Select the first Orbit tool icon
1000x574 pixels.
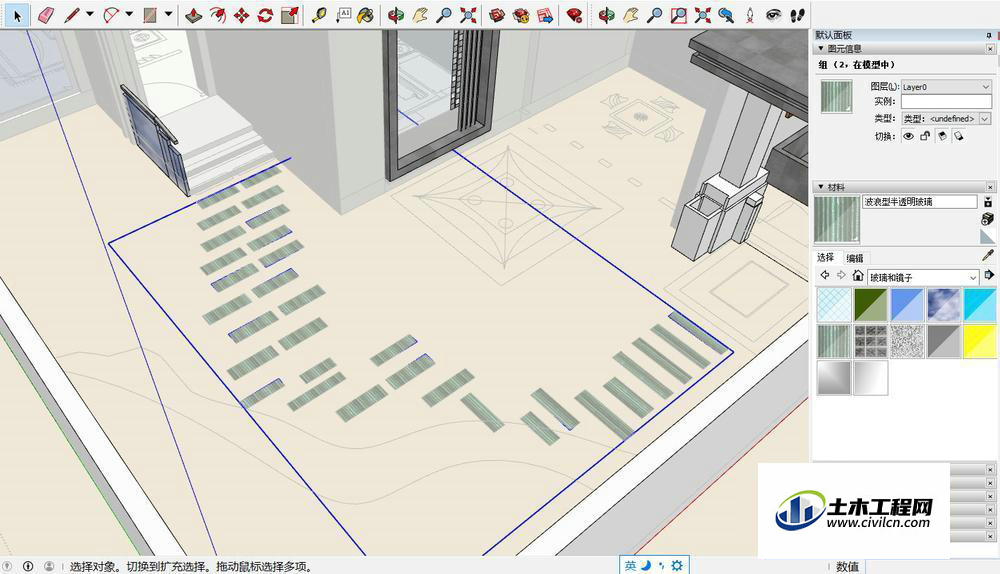(396, 15)
